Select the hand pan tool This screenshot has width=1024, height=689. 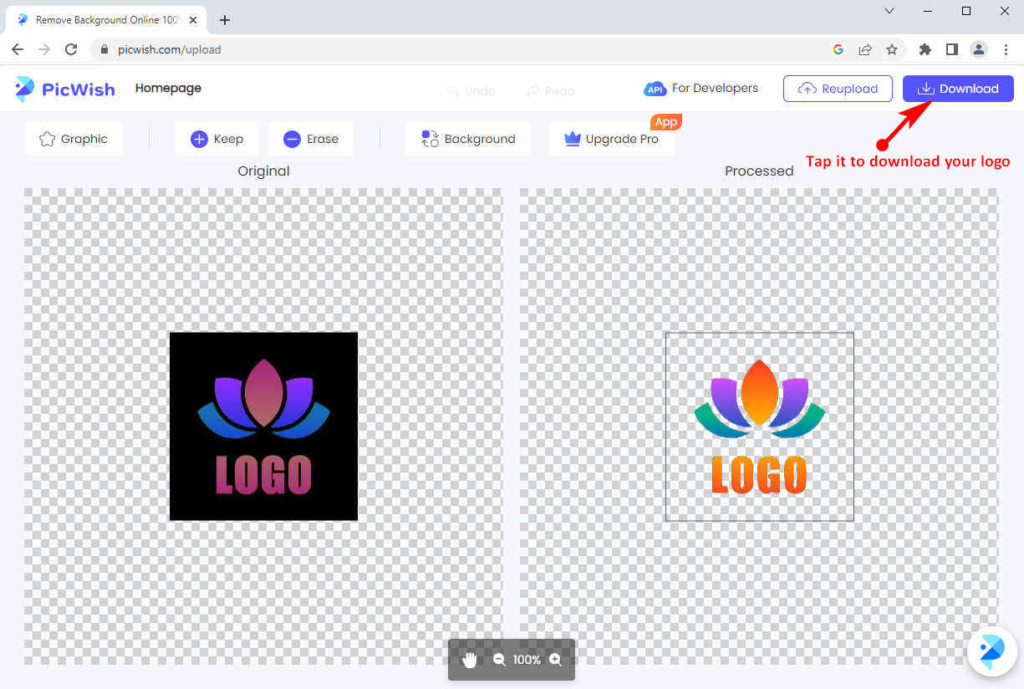pyautogui.click(x=469, y=659)
